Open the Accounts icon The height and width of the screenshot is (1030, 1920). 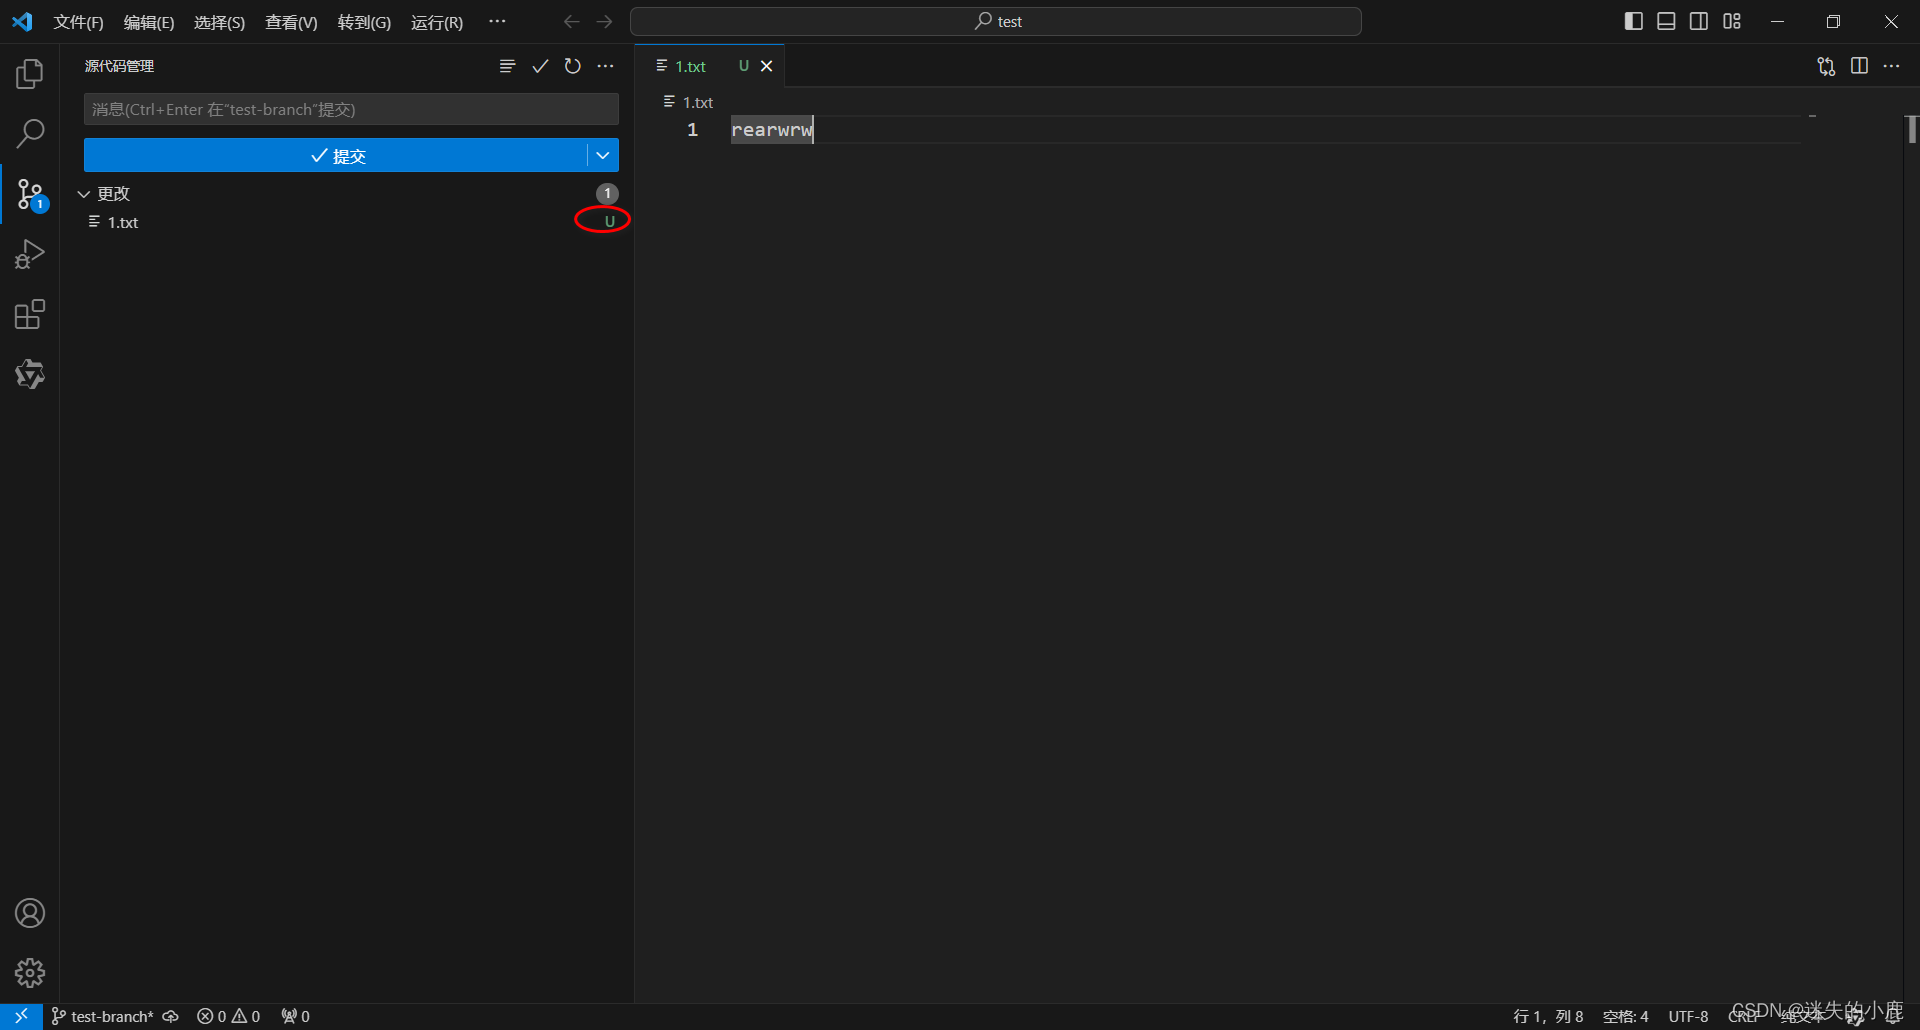[x=30, y=913]
